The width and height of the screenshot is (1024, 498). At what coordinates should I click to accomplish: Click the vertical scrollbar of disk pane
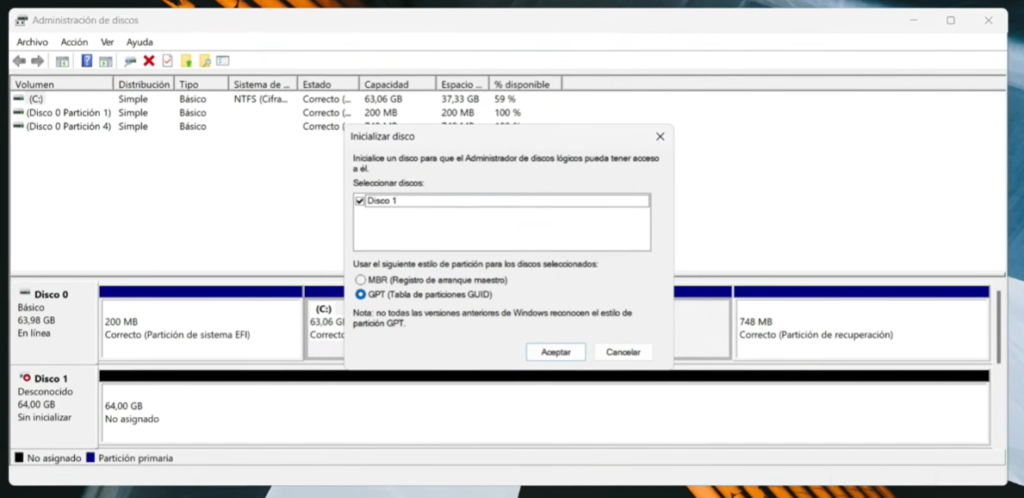pyautogui.click(x=997, y=326)
